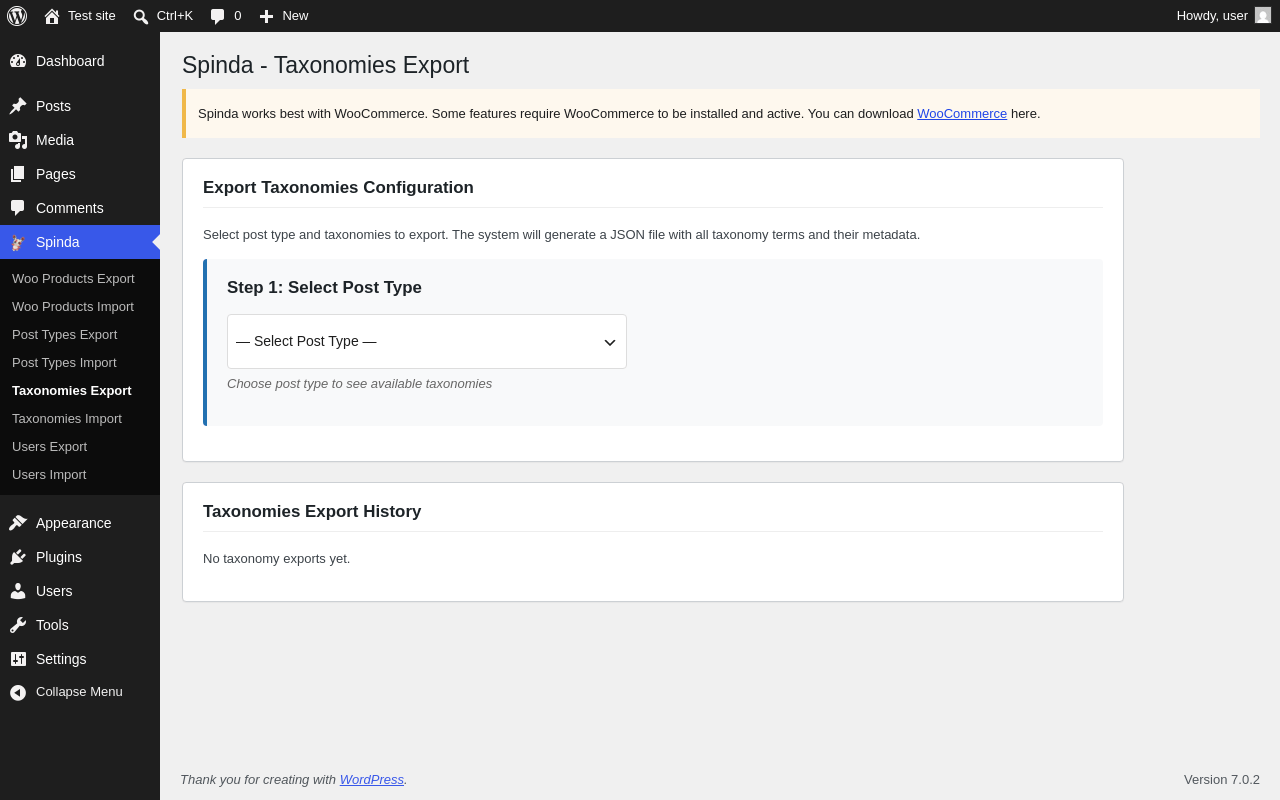Click 'Step 1: Select Post Type' heading
Screen dimensions: 1280x800
(324, 288)
